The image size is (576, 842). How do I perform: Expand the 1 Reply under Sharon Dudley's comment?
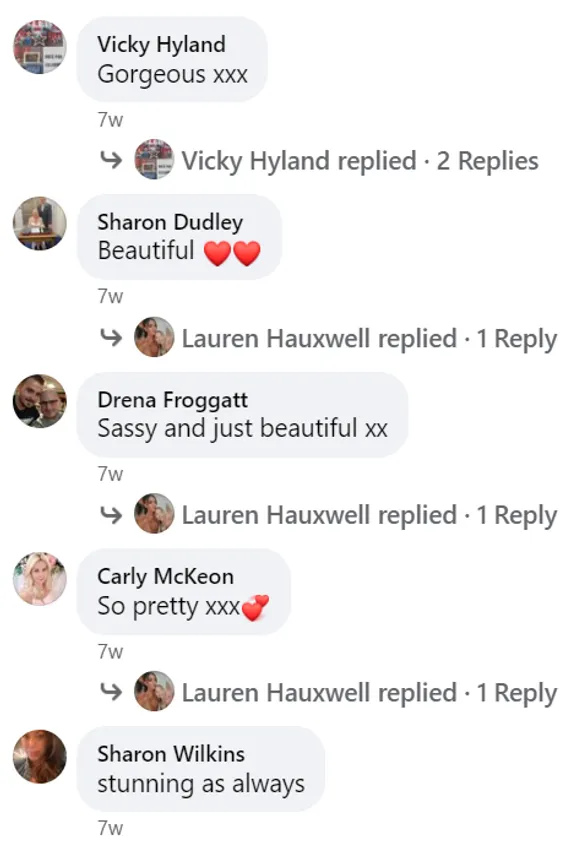pyautogui.click(x=369, y=339)
